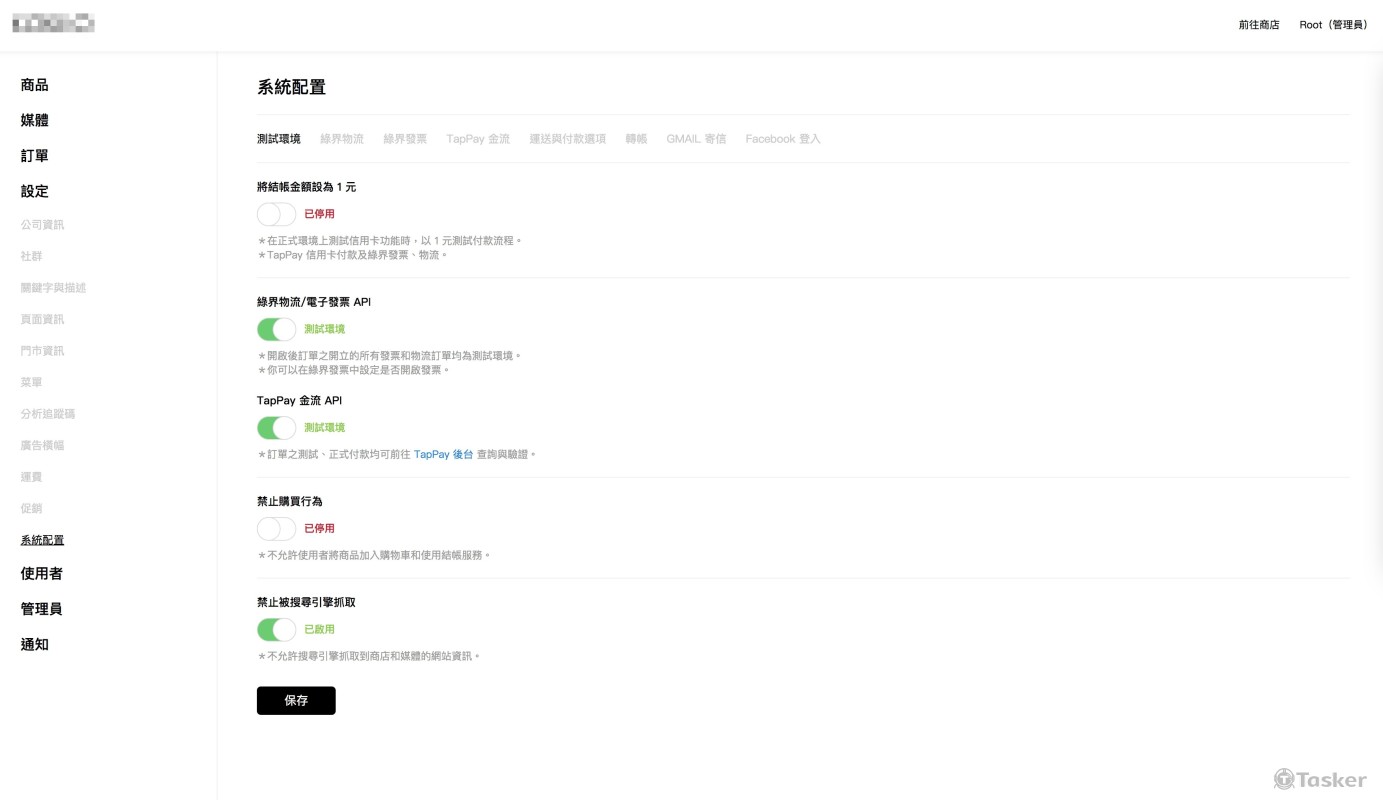Disable the 禁止被搜尋引擎抓取 toggle
The width and height of the screenshot is (1383, 800).
point(276,630)
